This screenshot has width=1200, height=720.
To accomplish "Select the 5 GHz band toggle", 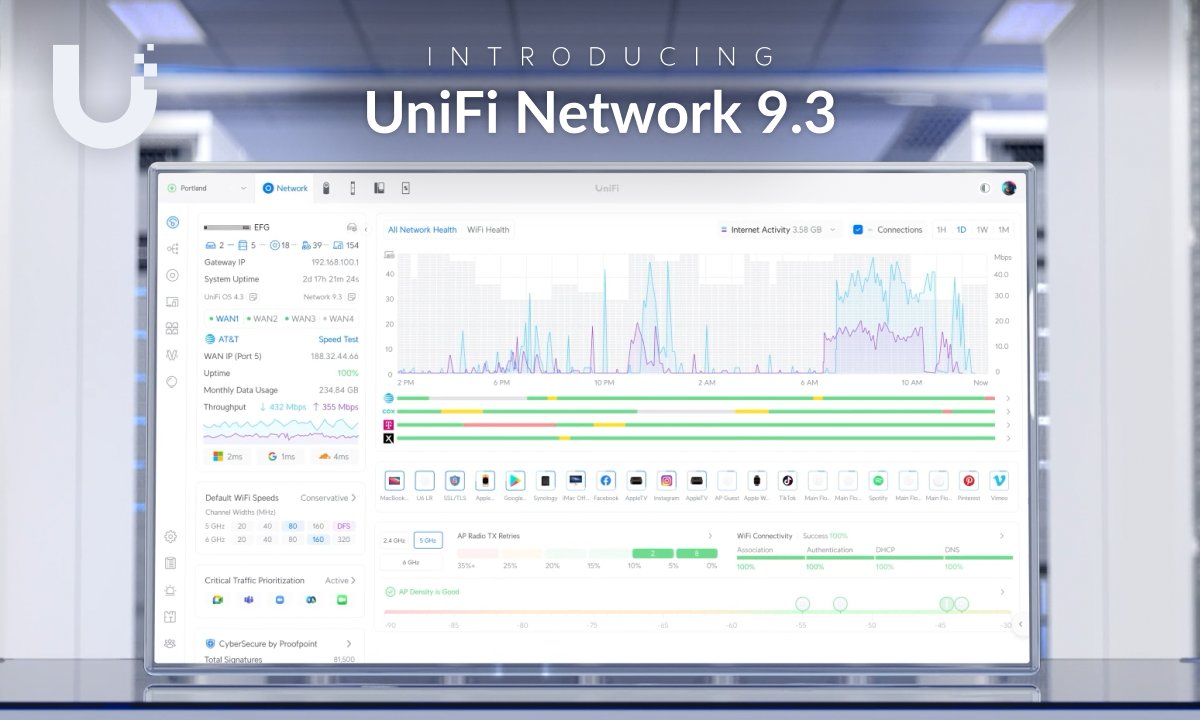I will (x=428, y=540).
